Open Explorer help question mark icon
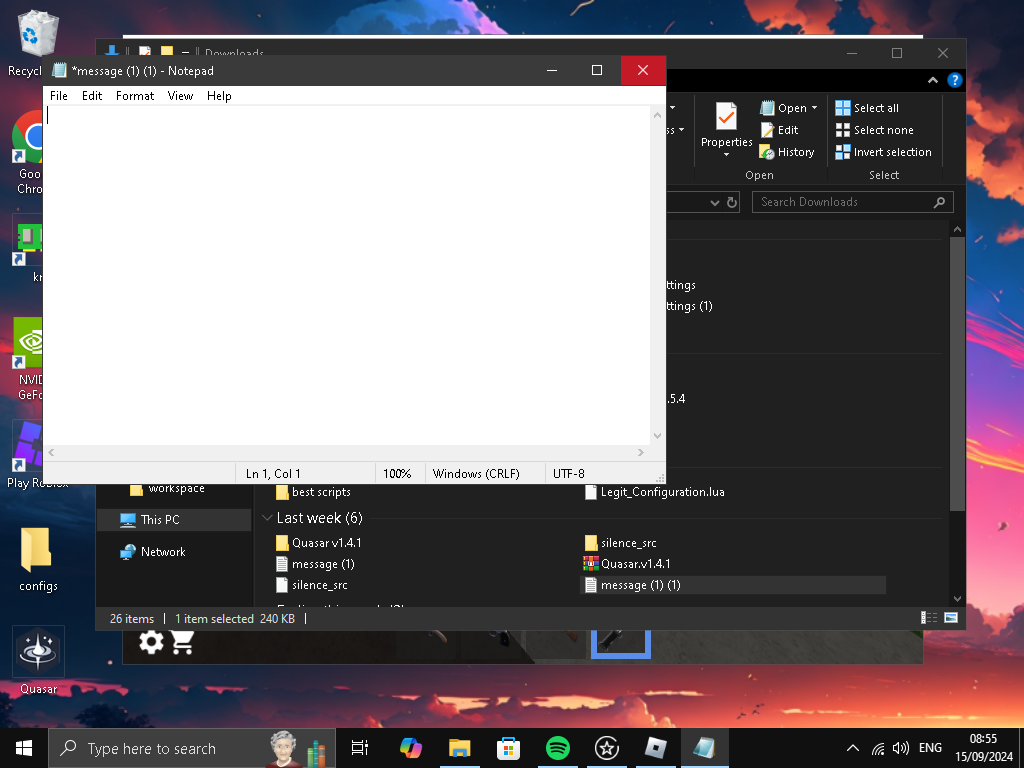 (954, 80)
